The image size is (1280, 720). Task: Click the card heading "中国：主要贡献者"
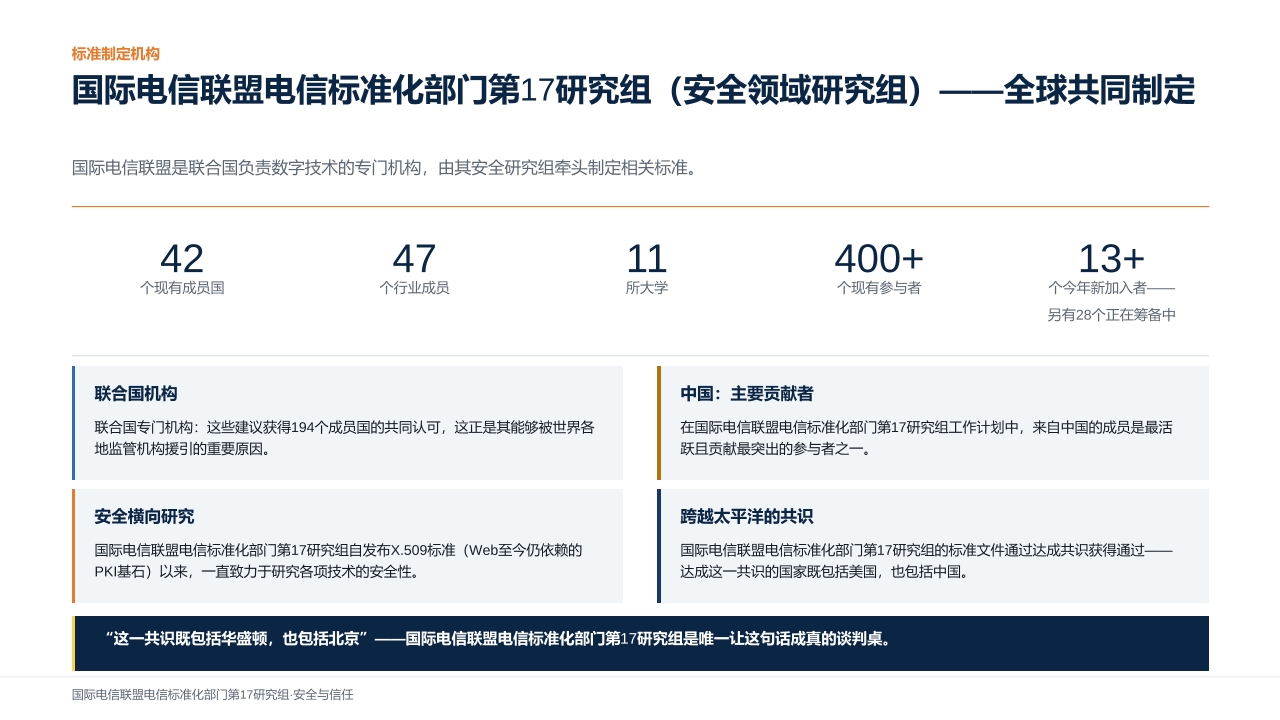747,394
